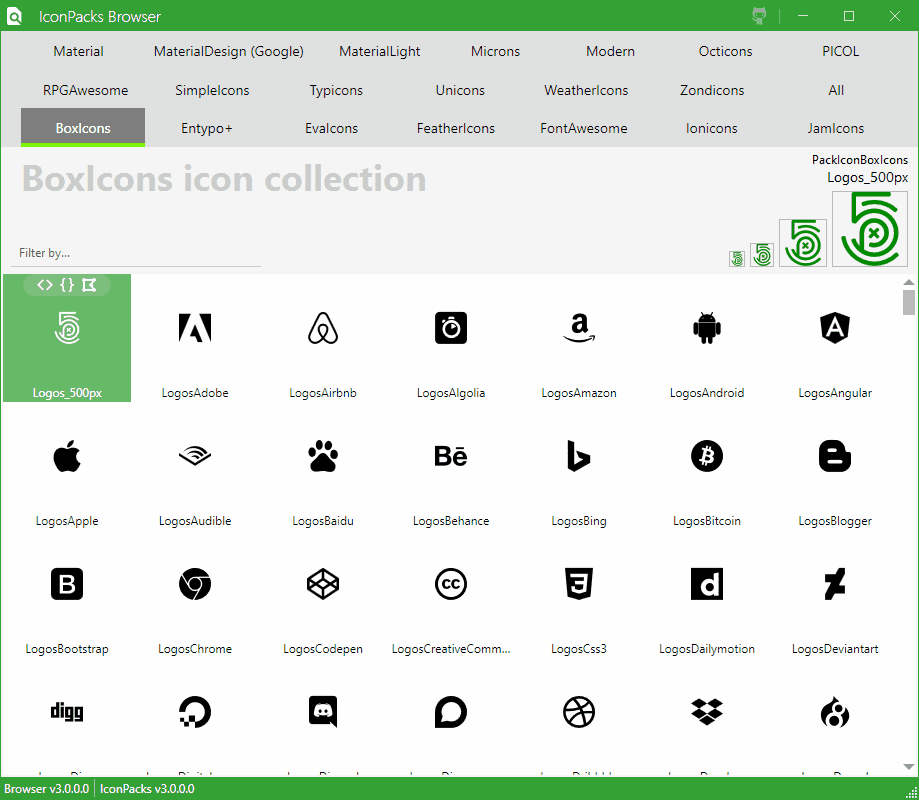Choose the LogosBehance icon
919x800 pixels.
451,456
